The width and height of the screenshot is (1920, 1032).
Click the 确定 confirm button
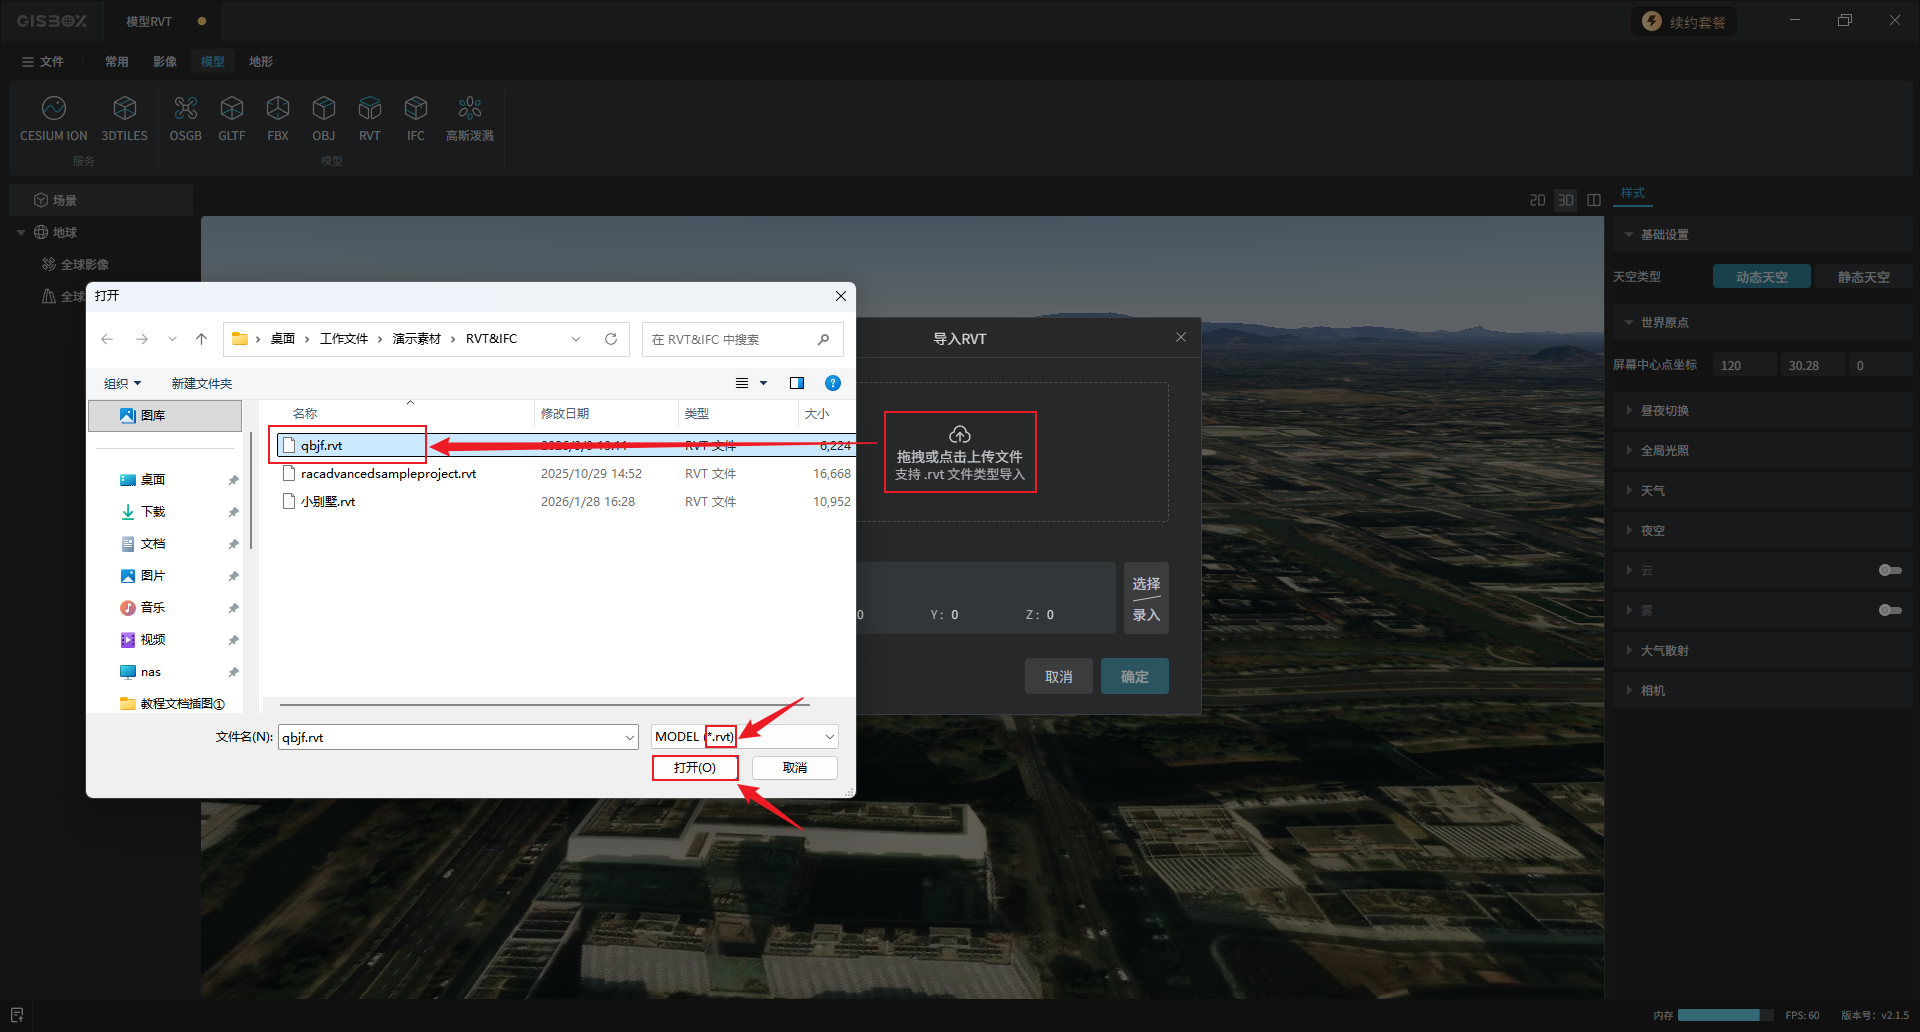(x=1134, y=677)
